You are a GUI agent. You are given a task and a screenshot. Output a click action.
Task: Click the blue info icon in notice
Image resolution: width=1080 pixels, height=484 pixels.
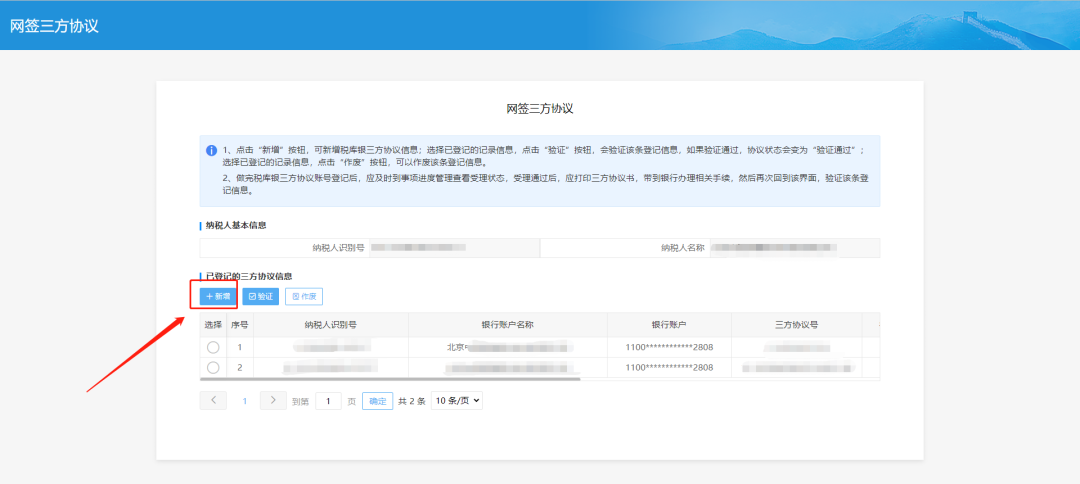[x=212, y=150]
